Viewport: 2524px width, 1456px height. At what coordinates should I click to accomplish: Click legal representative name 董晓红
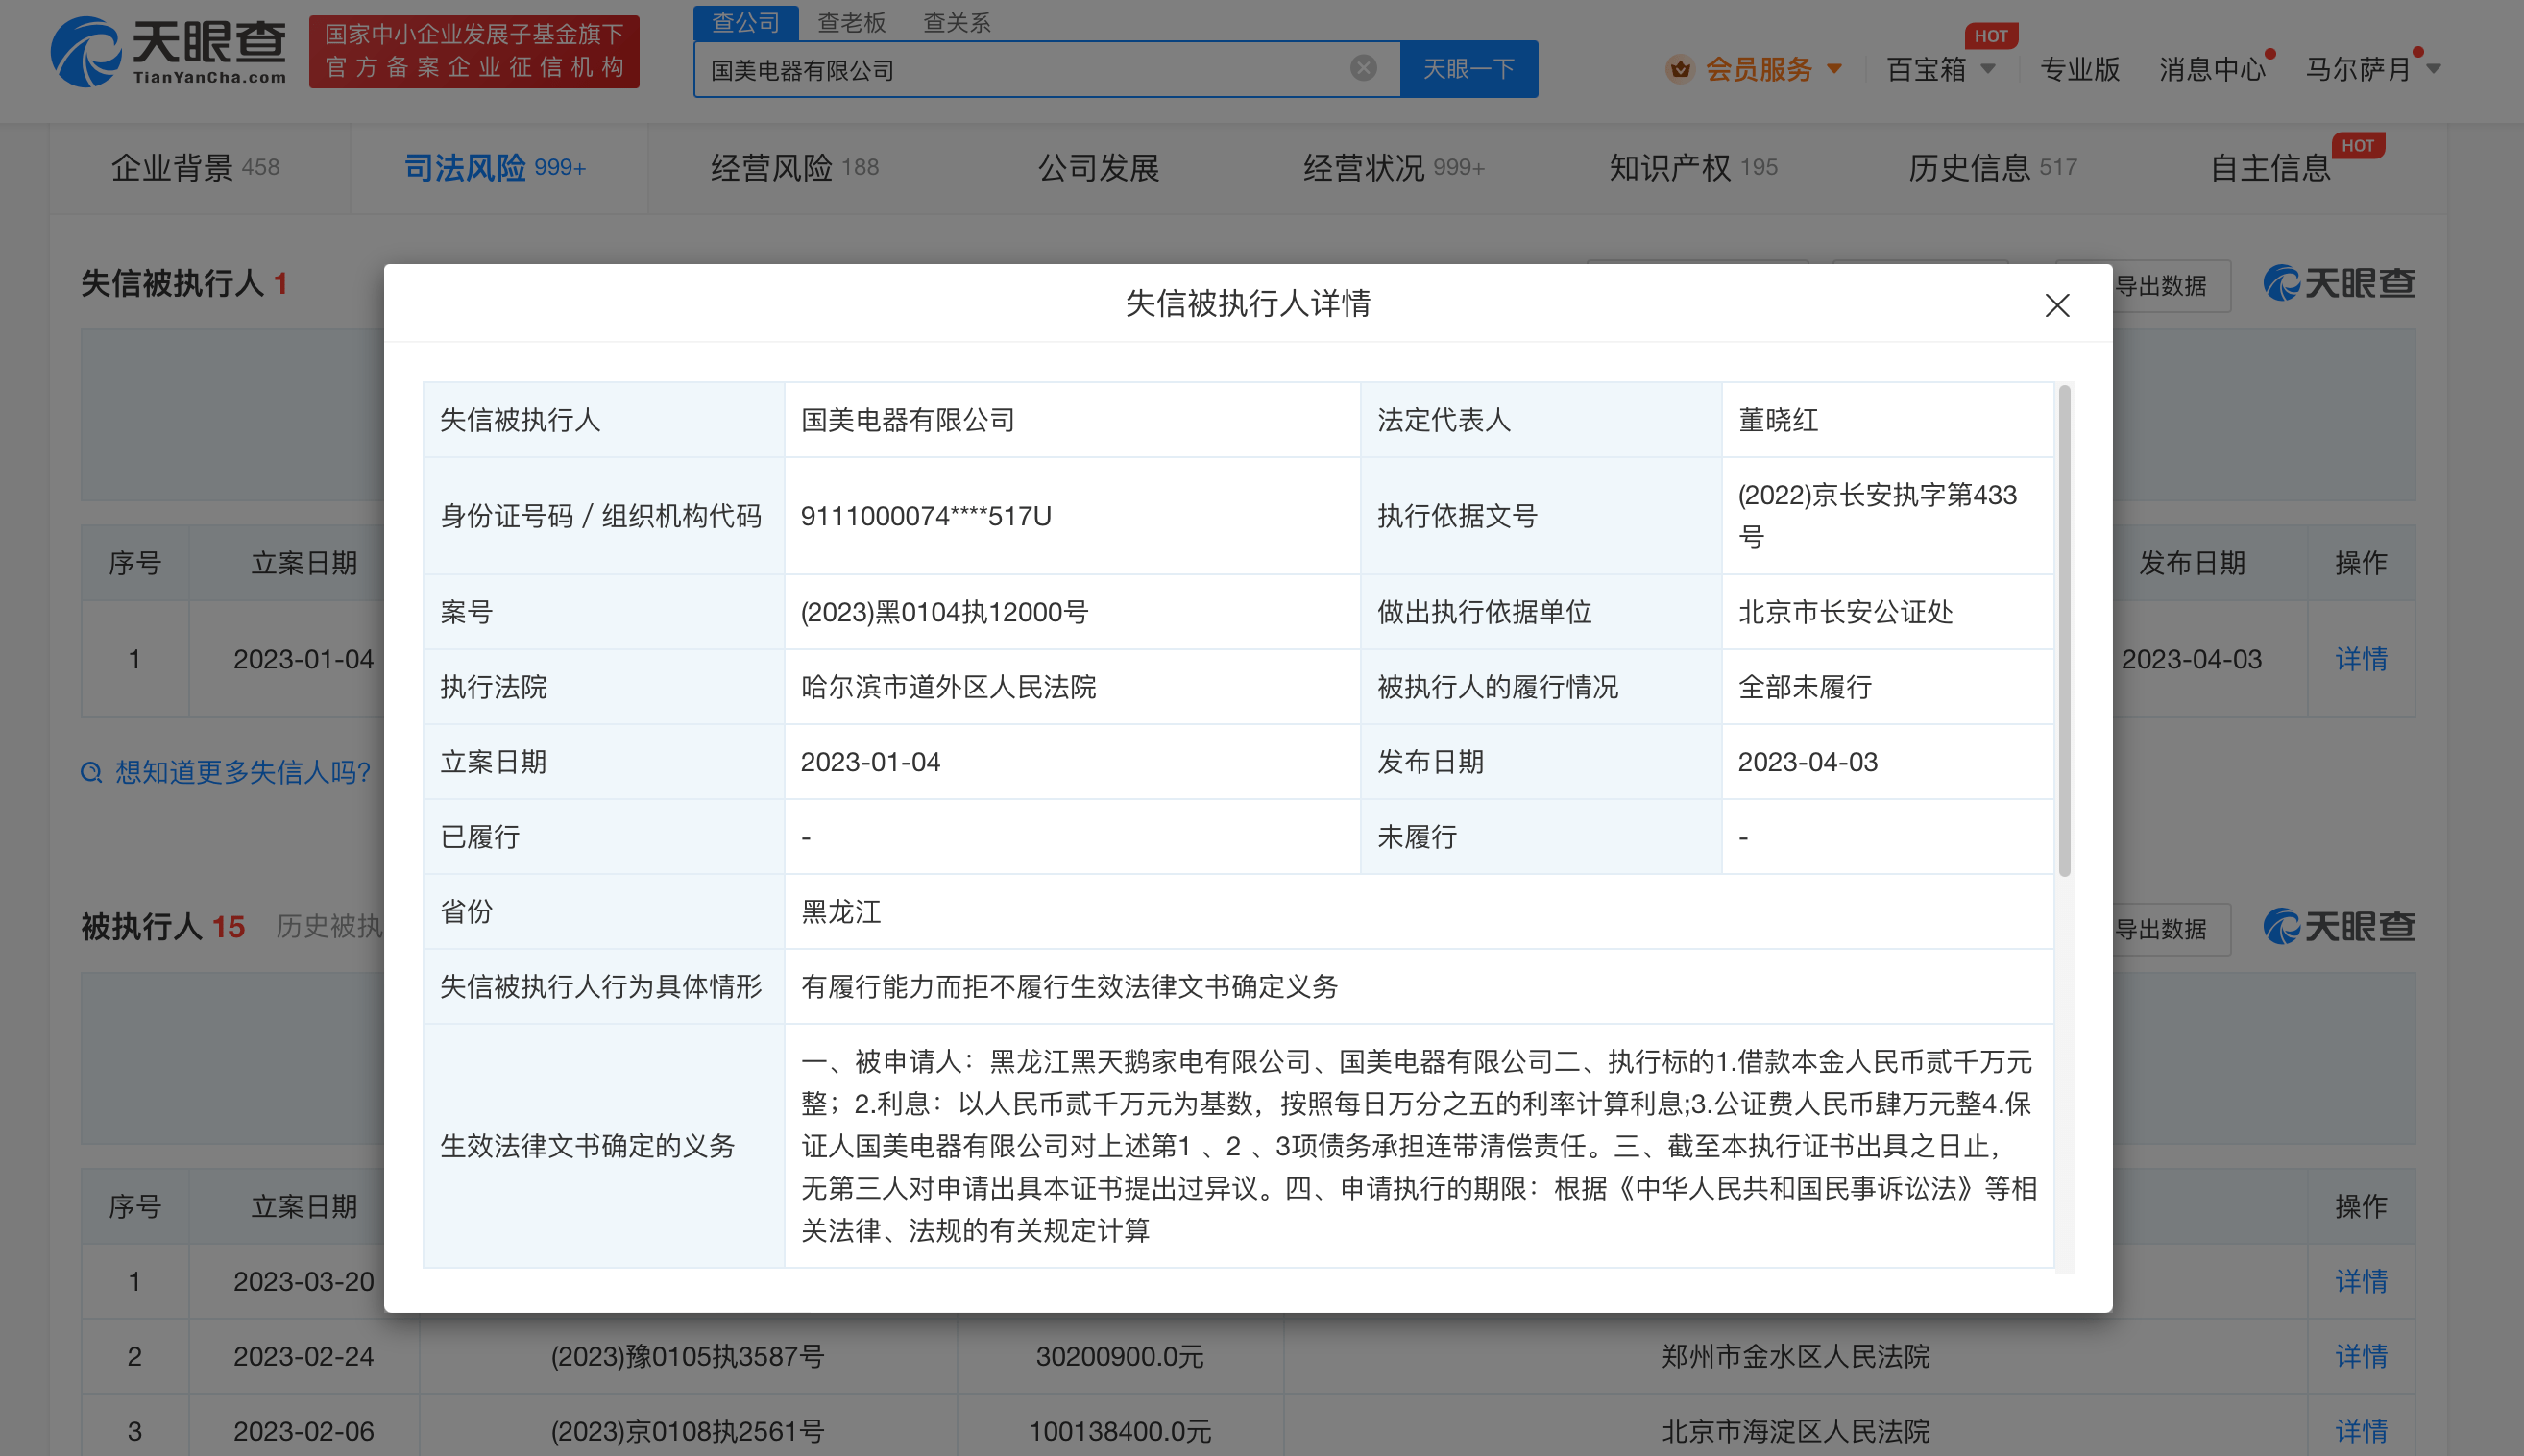1778,420
